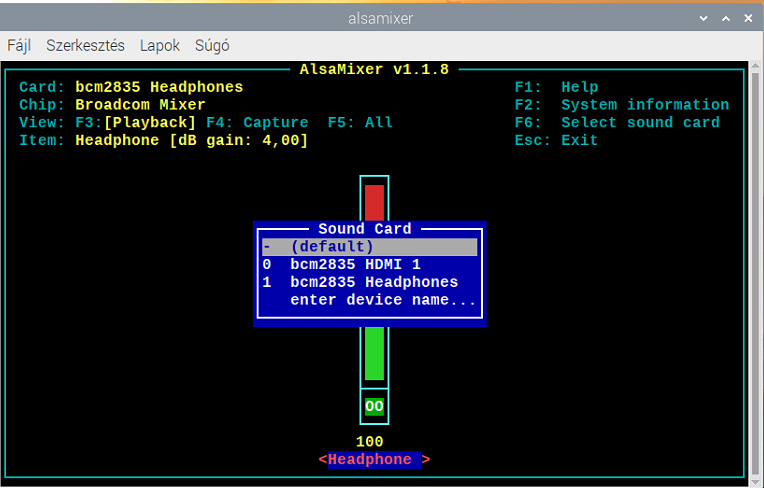
Task: Select the (default) sound card entry
Action: (x=369, y=247)
